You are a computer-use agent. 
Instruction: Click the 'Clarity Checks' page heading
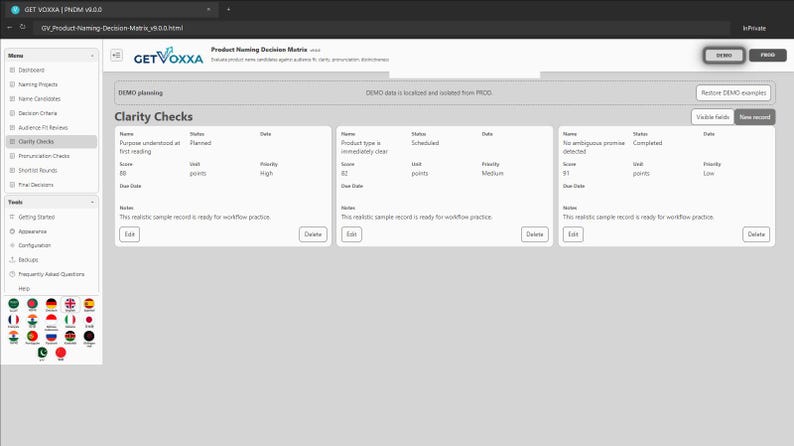pos(153,116)
